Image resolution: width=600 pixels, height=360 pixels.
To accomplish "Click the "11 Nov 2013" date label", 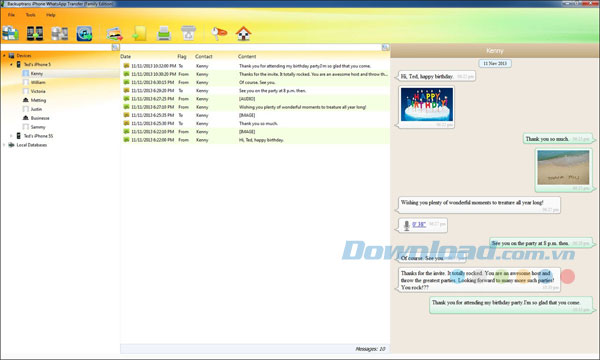I will coord(495,64).
